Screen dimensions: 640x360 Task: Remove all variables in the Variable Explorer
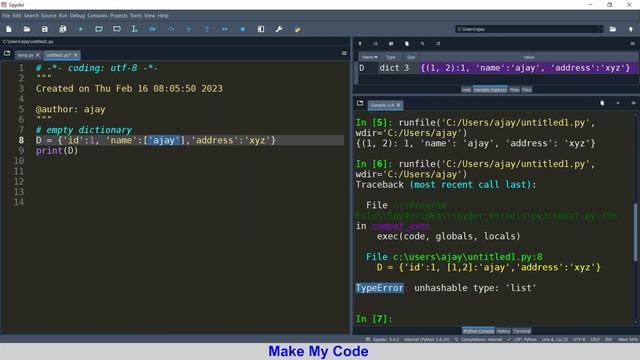click(x=407, y=44)
